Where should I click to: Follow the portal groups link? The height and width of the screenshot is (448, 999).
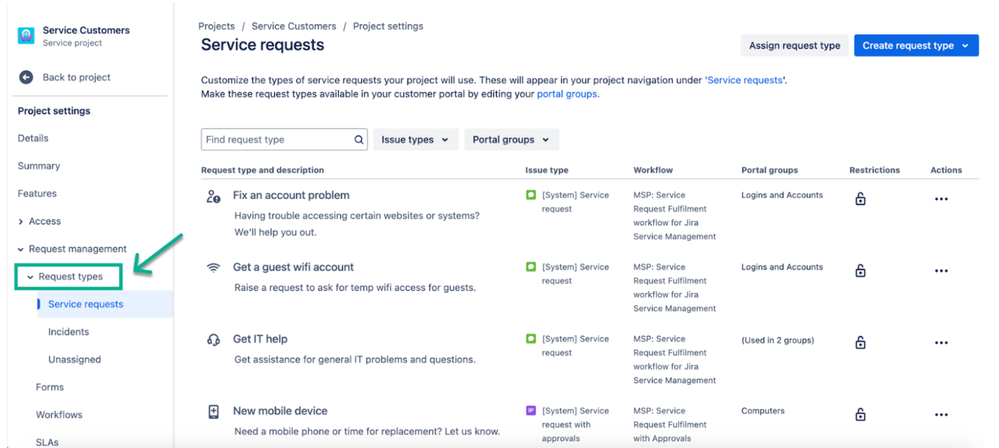567,94
